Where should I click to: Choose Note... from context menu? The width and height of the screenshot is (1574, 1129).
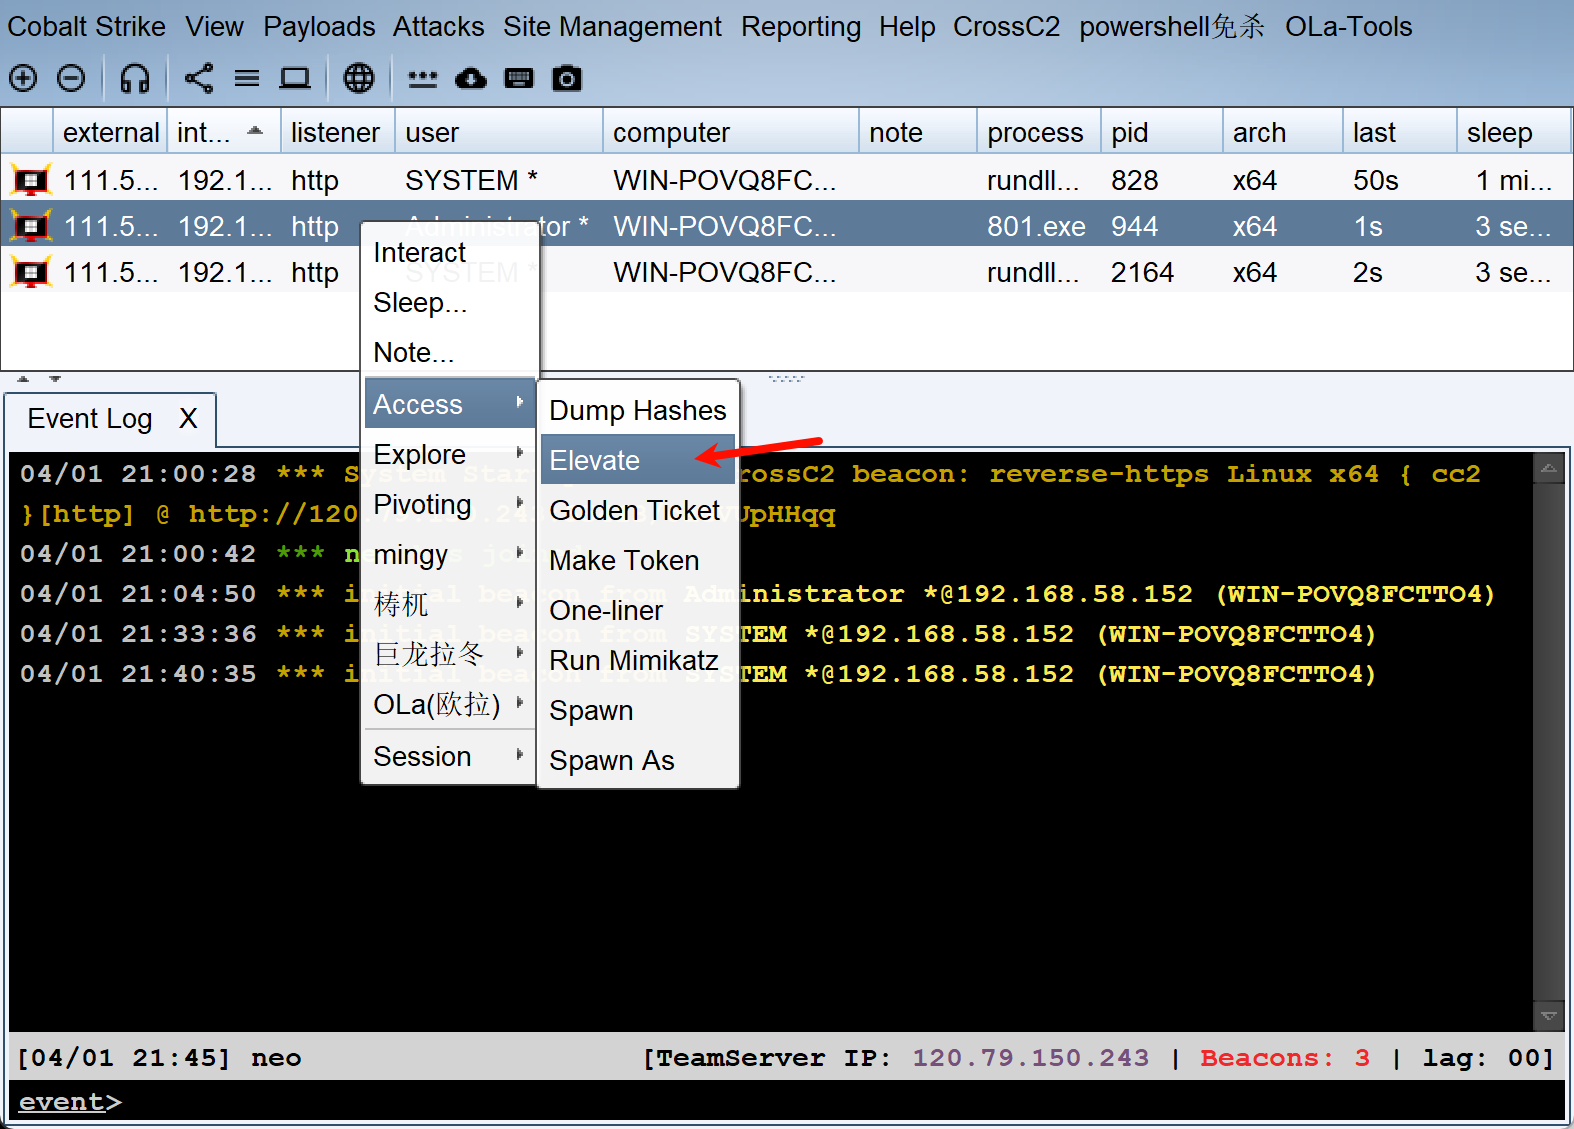click(x=449, y=353)
